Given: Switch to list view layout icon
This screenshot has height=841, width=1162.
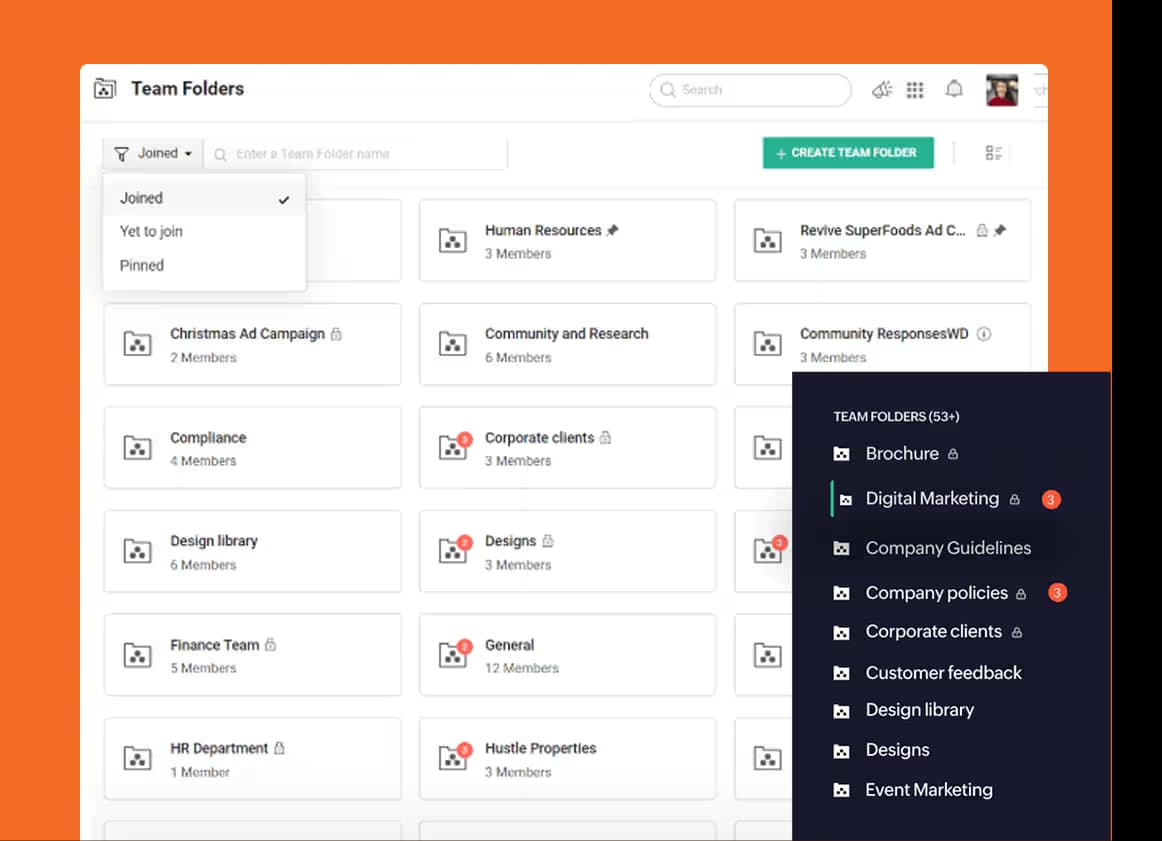Looking at the screenshot, I should coord(993,153).
